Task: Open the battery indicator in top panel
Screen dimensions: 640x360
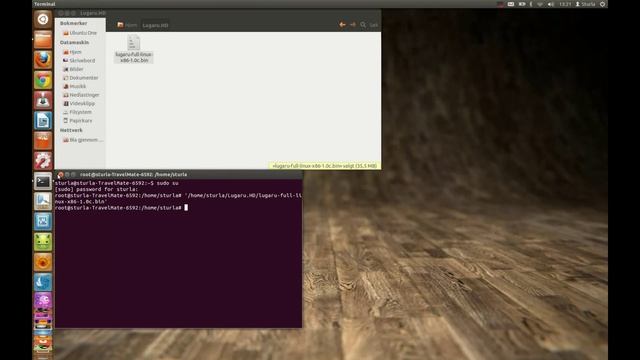Action: pyautogui.click(x=522, y=4)
